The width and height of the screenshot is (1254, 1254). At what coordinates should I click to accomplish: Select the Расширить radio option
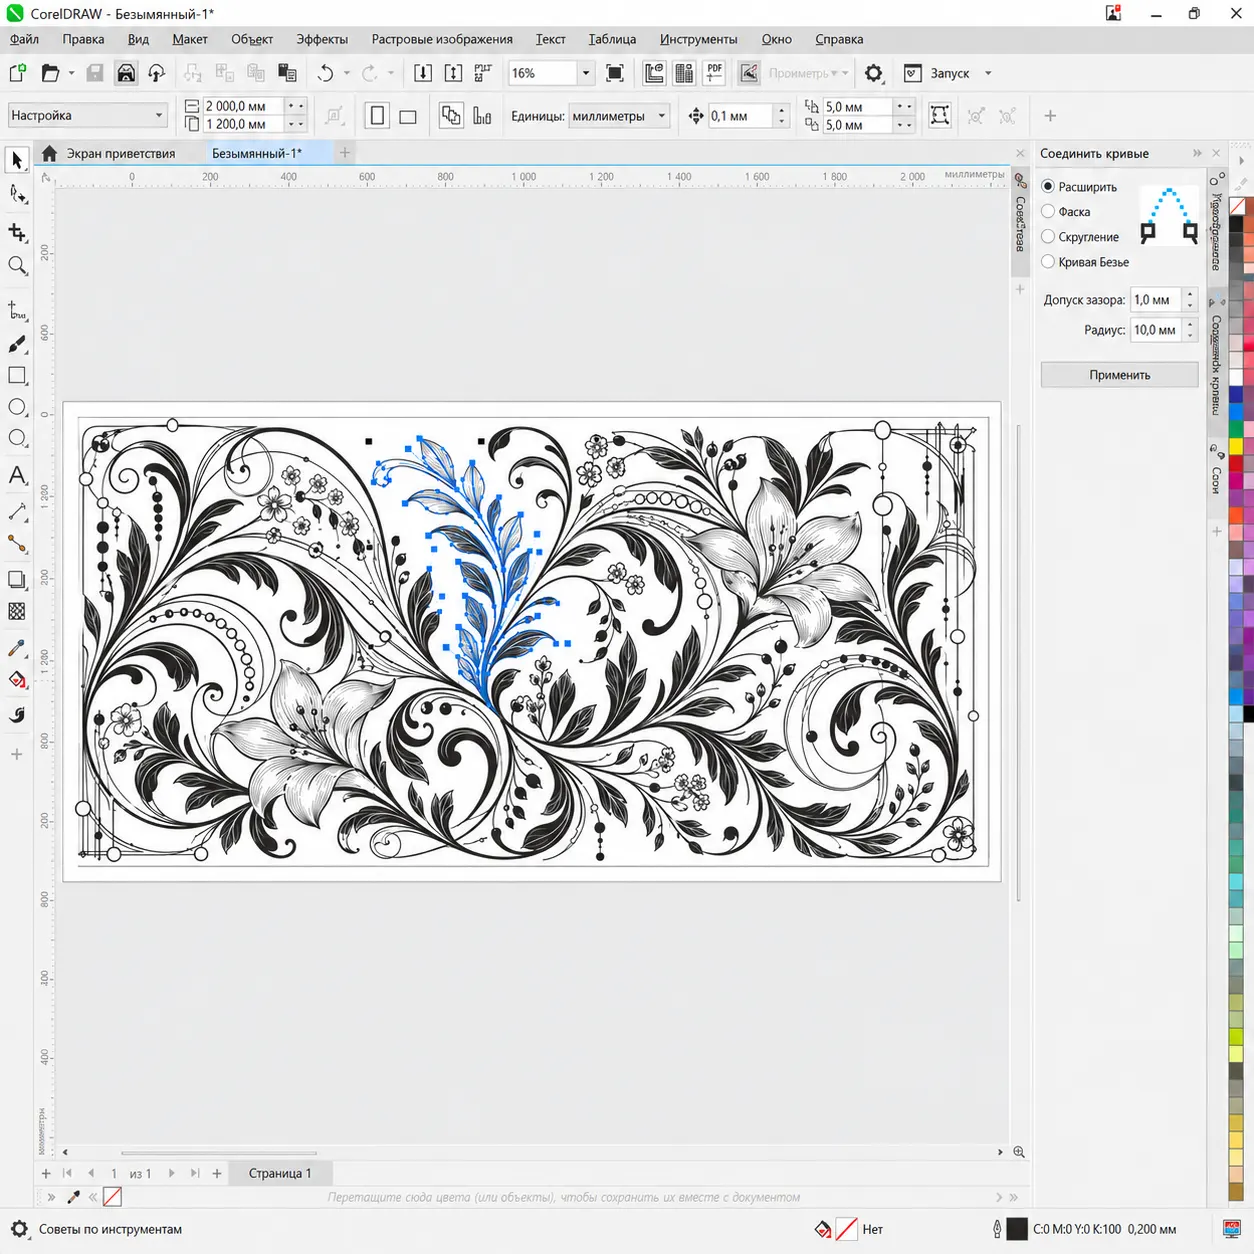(1048, 186)
